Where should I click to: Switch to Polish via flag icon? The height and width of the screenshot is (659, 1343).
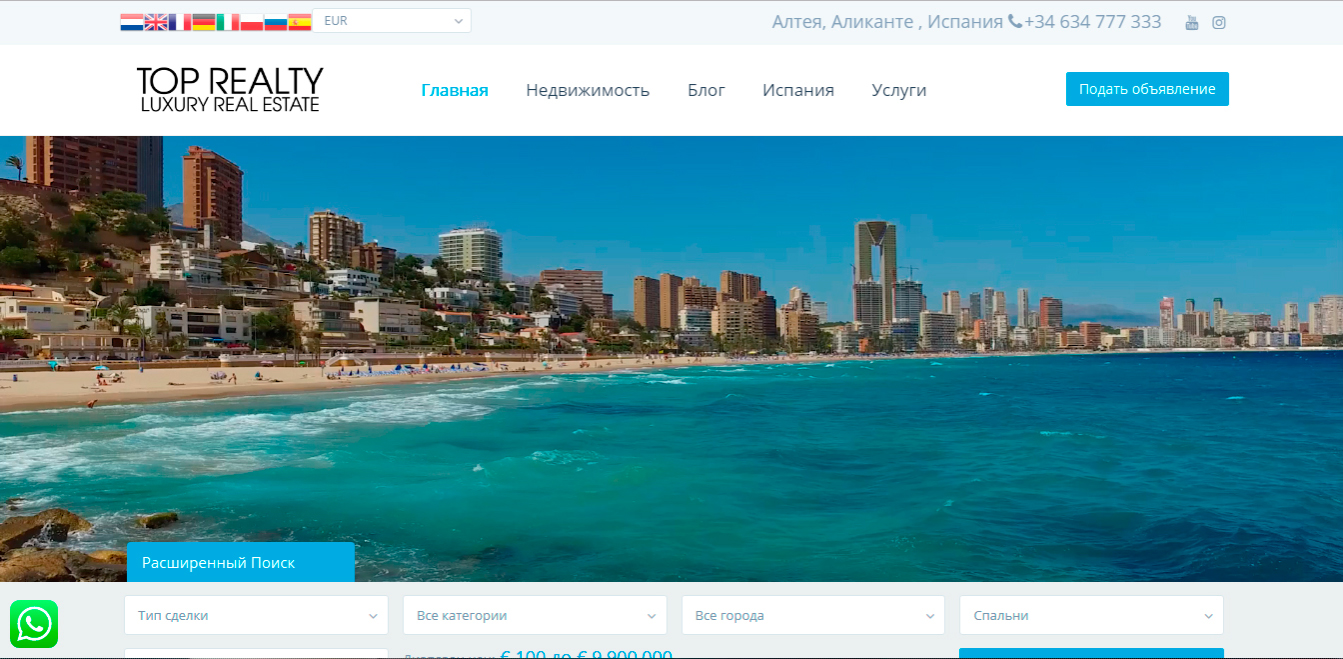click(252, 22)
